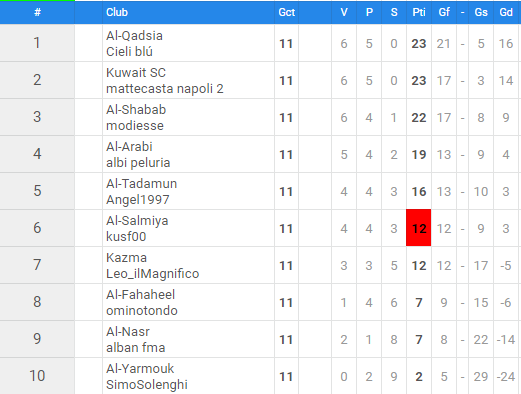Select the Gct column header

[287, 12]
